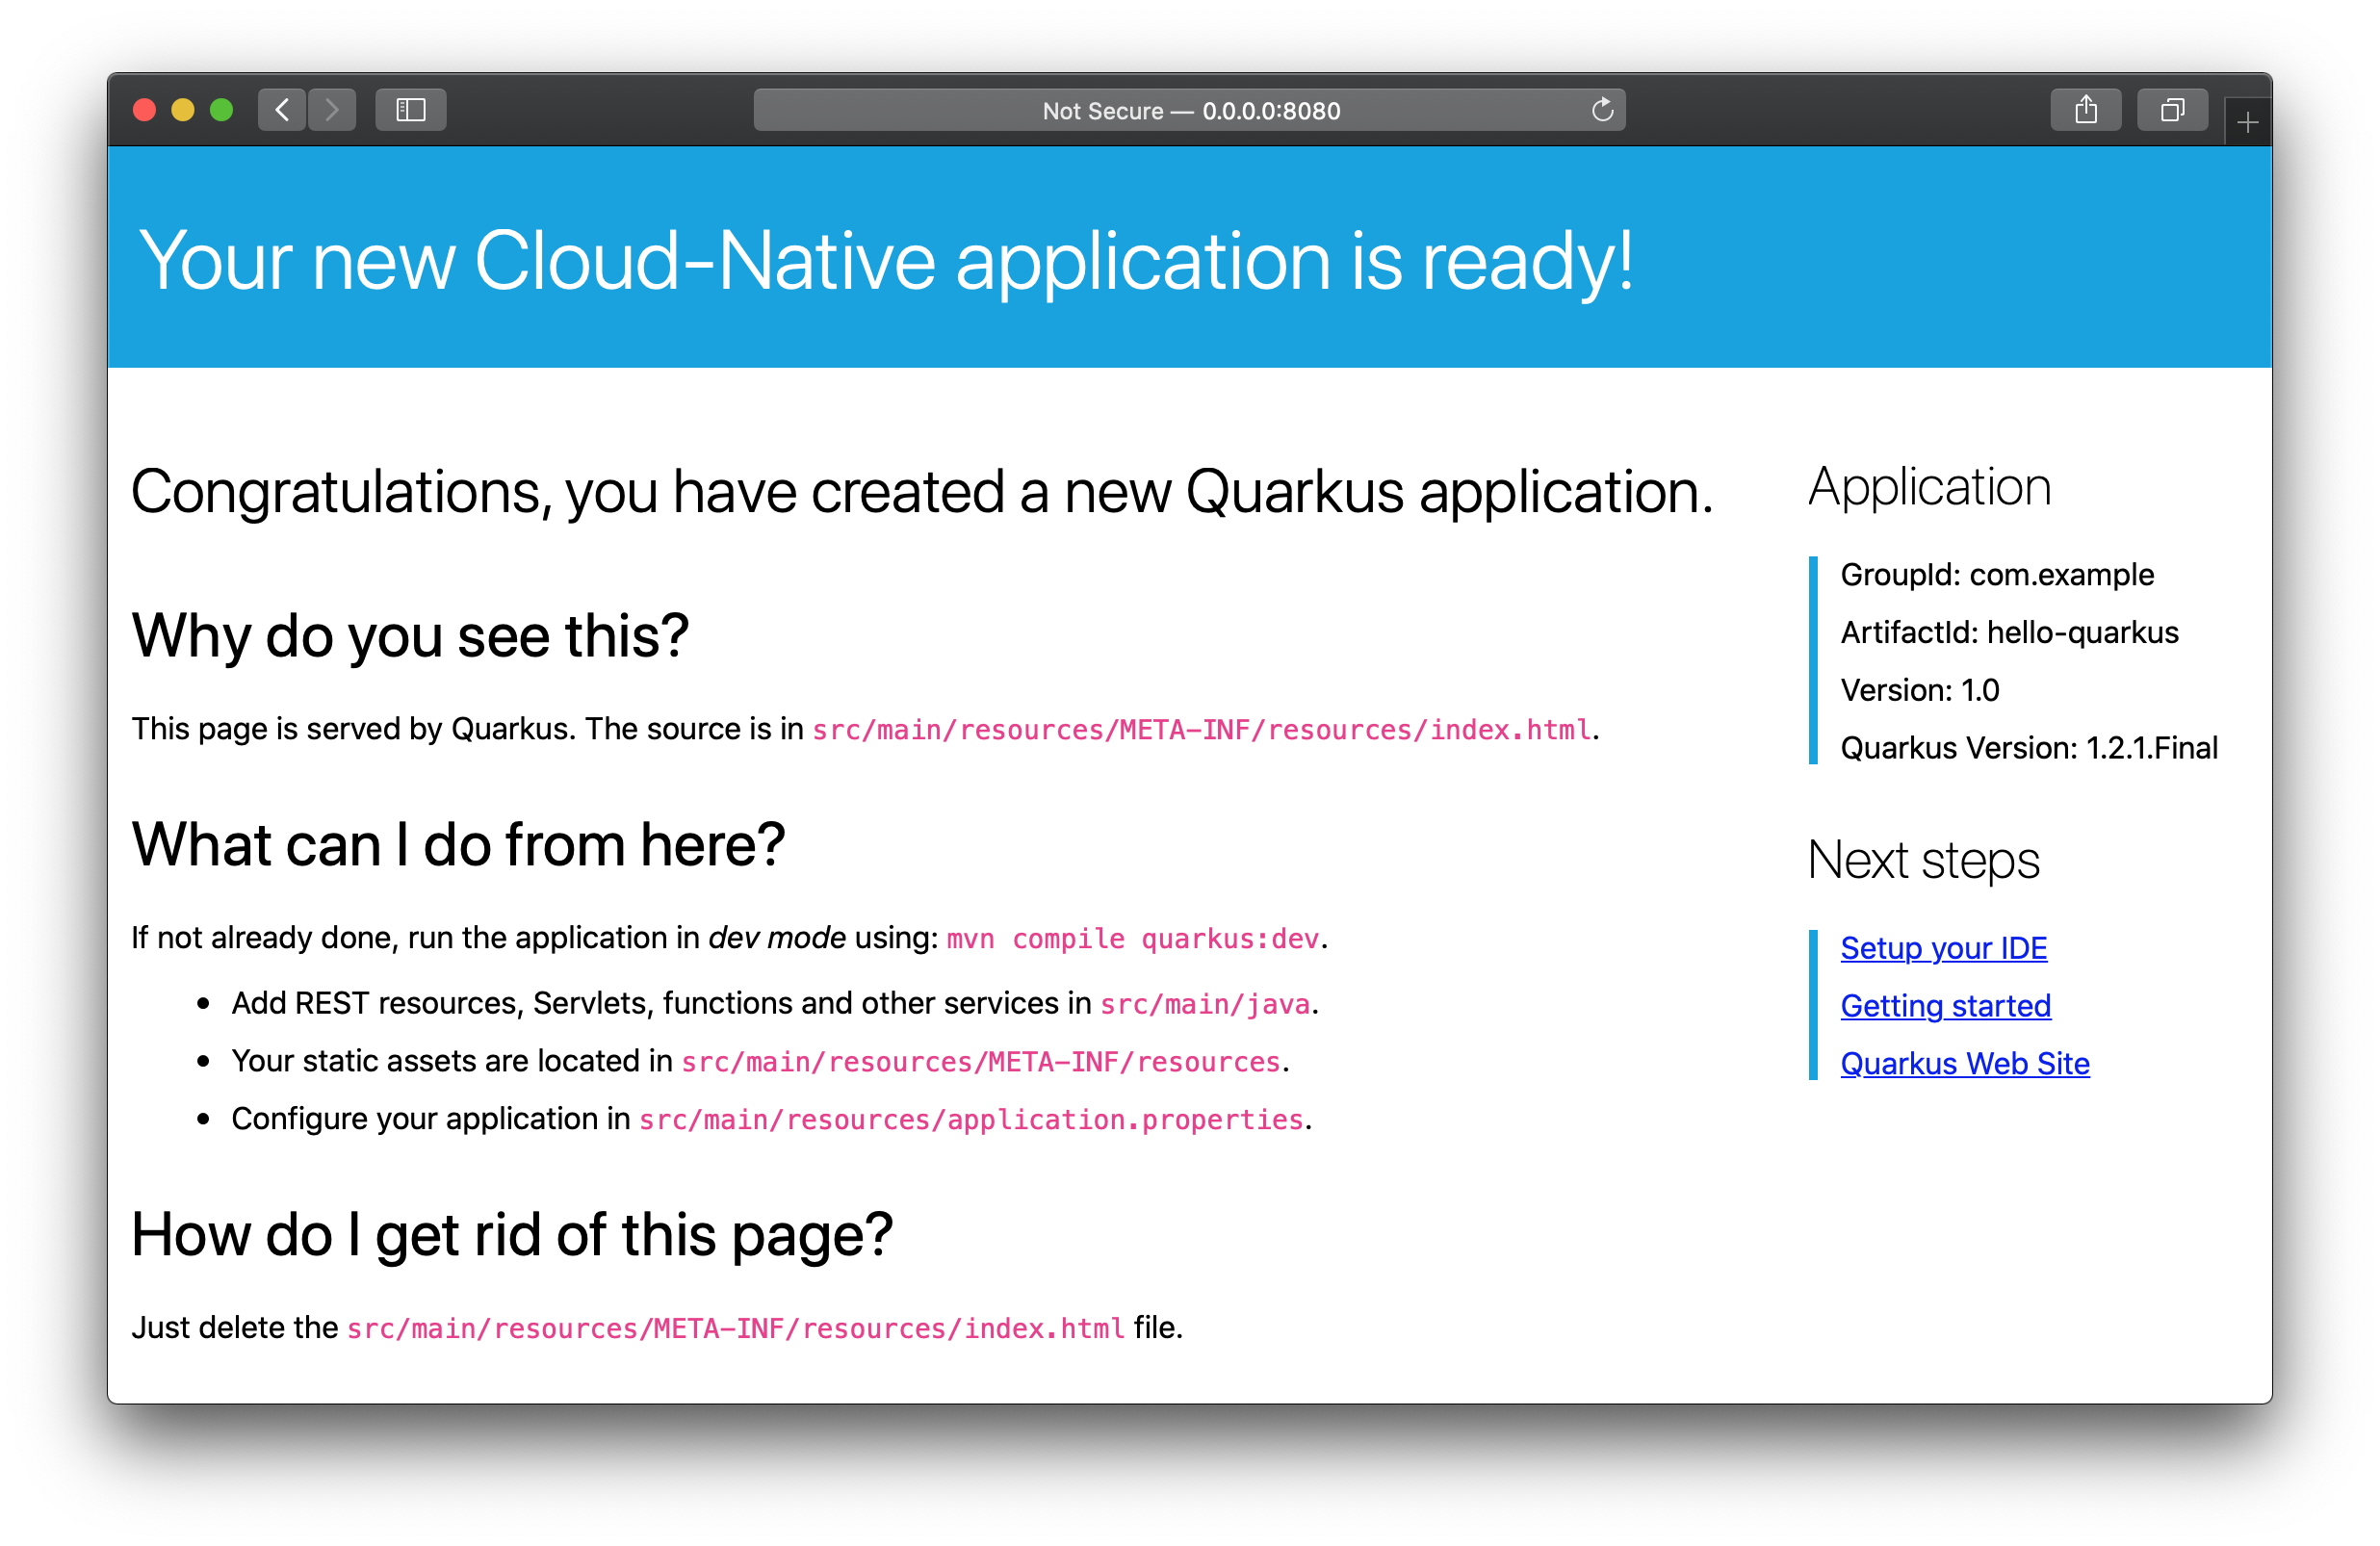The image size is (2380, 1546).
Task: Click the 'Why do you see this?' heading
Action: tap(410, 637)
